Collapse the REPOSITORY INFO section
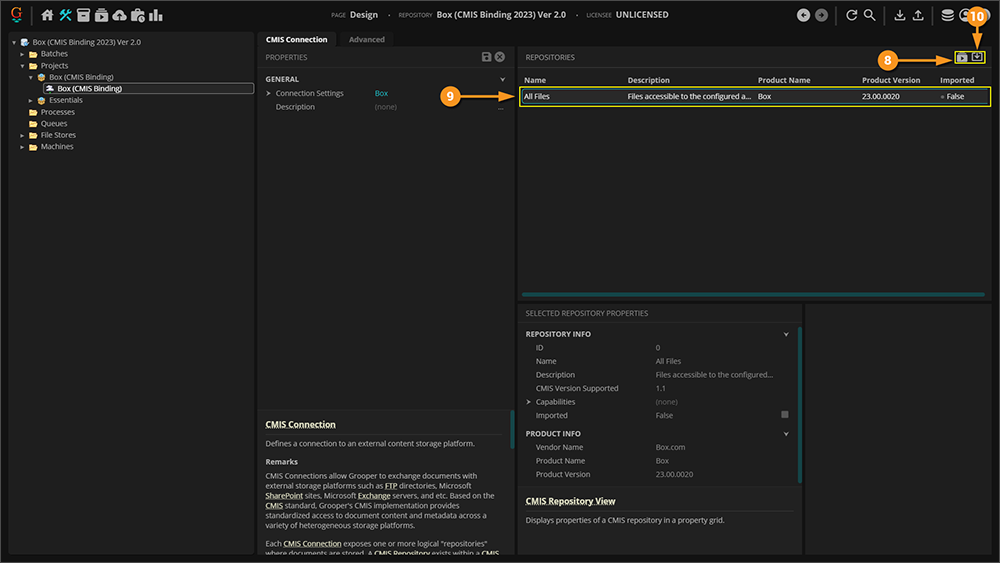Viewport: 1000px width, 563px height. (x=786, y=334)
